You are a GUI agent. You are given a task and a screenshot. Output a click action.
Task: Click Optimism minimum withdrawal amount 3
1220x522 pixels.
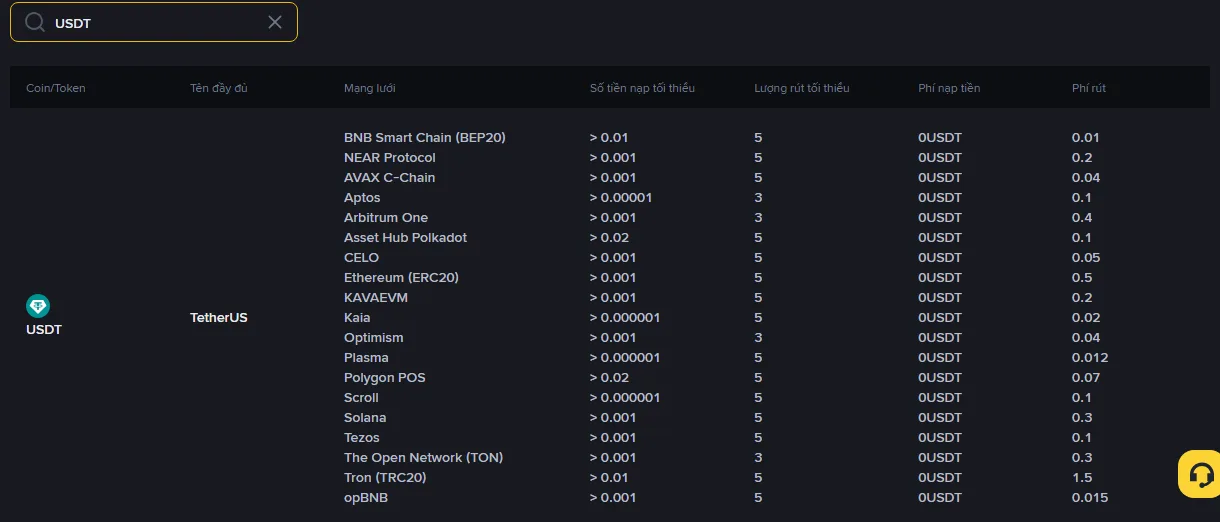[x=758, y=337]
